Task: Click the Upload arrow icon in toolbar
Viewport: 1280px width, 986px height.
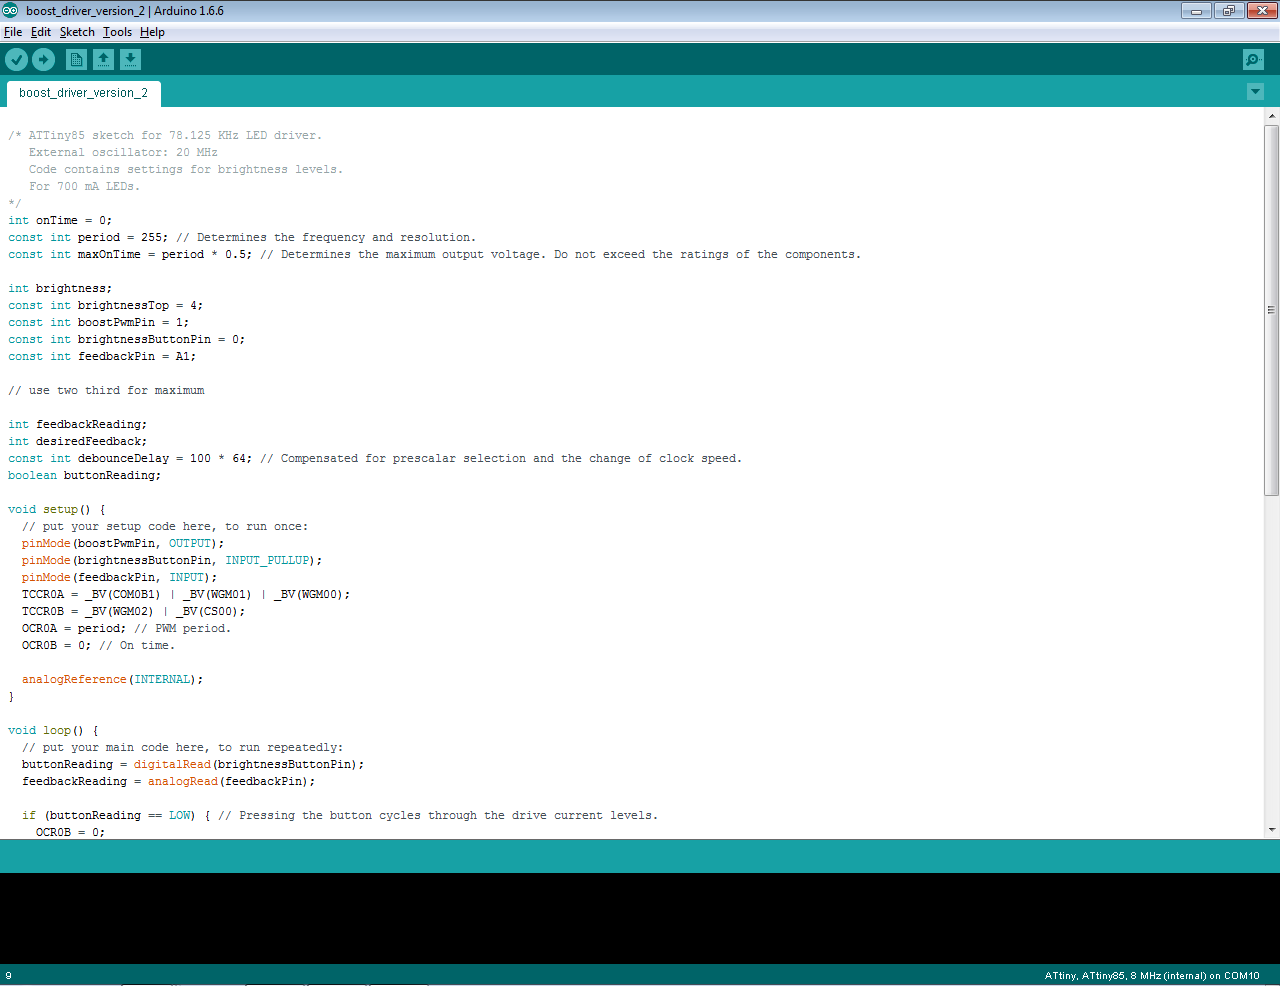Action: [x=43, y=60]
